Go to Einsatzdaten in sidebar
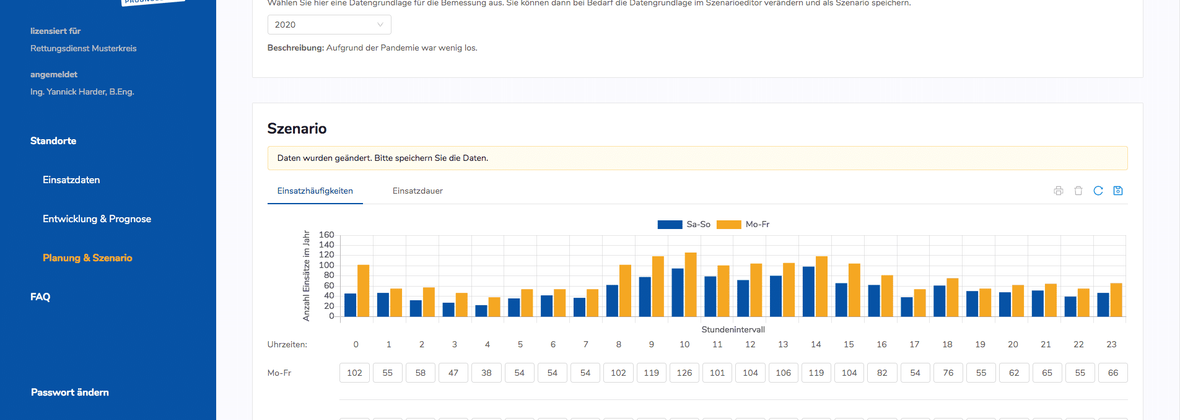This screenshot has width=1180, height=420. 71,180
